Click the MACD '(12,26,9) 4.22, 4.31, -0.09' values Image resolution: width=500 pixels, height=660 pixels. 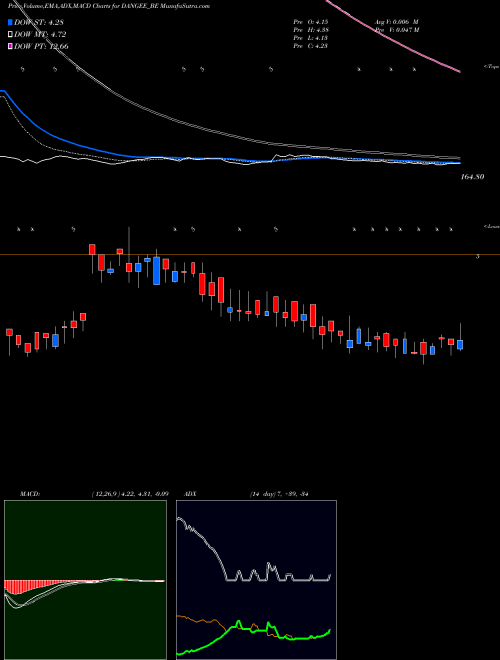tap(130, 494)
